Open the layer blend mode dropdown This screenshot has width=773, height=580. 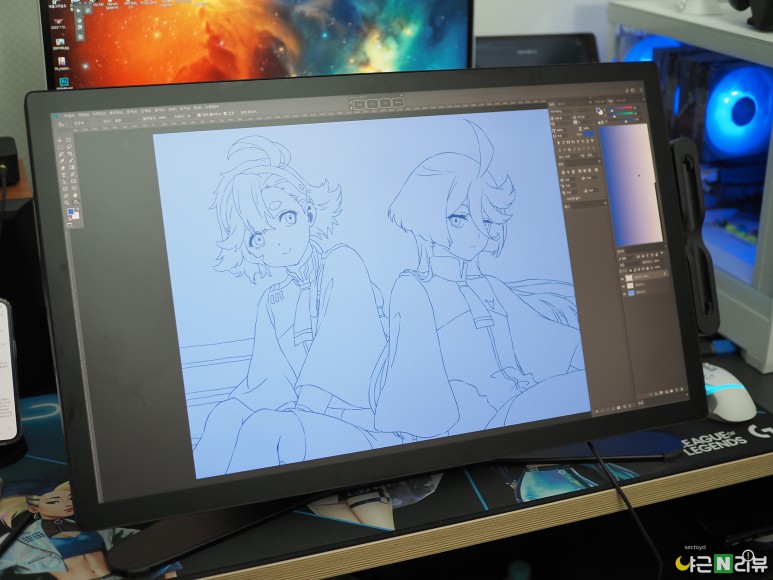point(628,265)
